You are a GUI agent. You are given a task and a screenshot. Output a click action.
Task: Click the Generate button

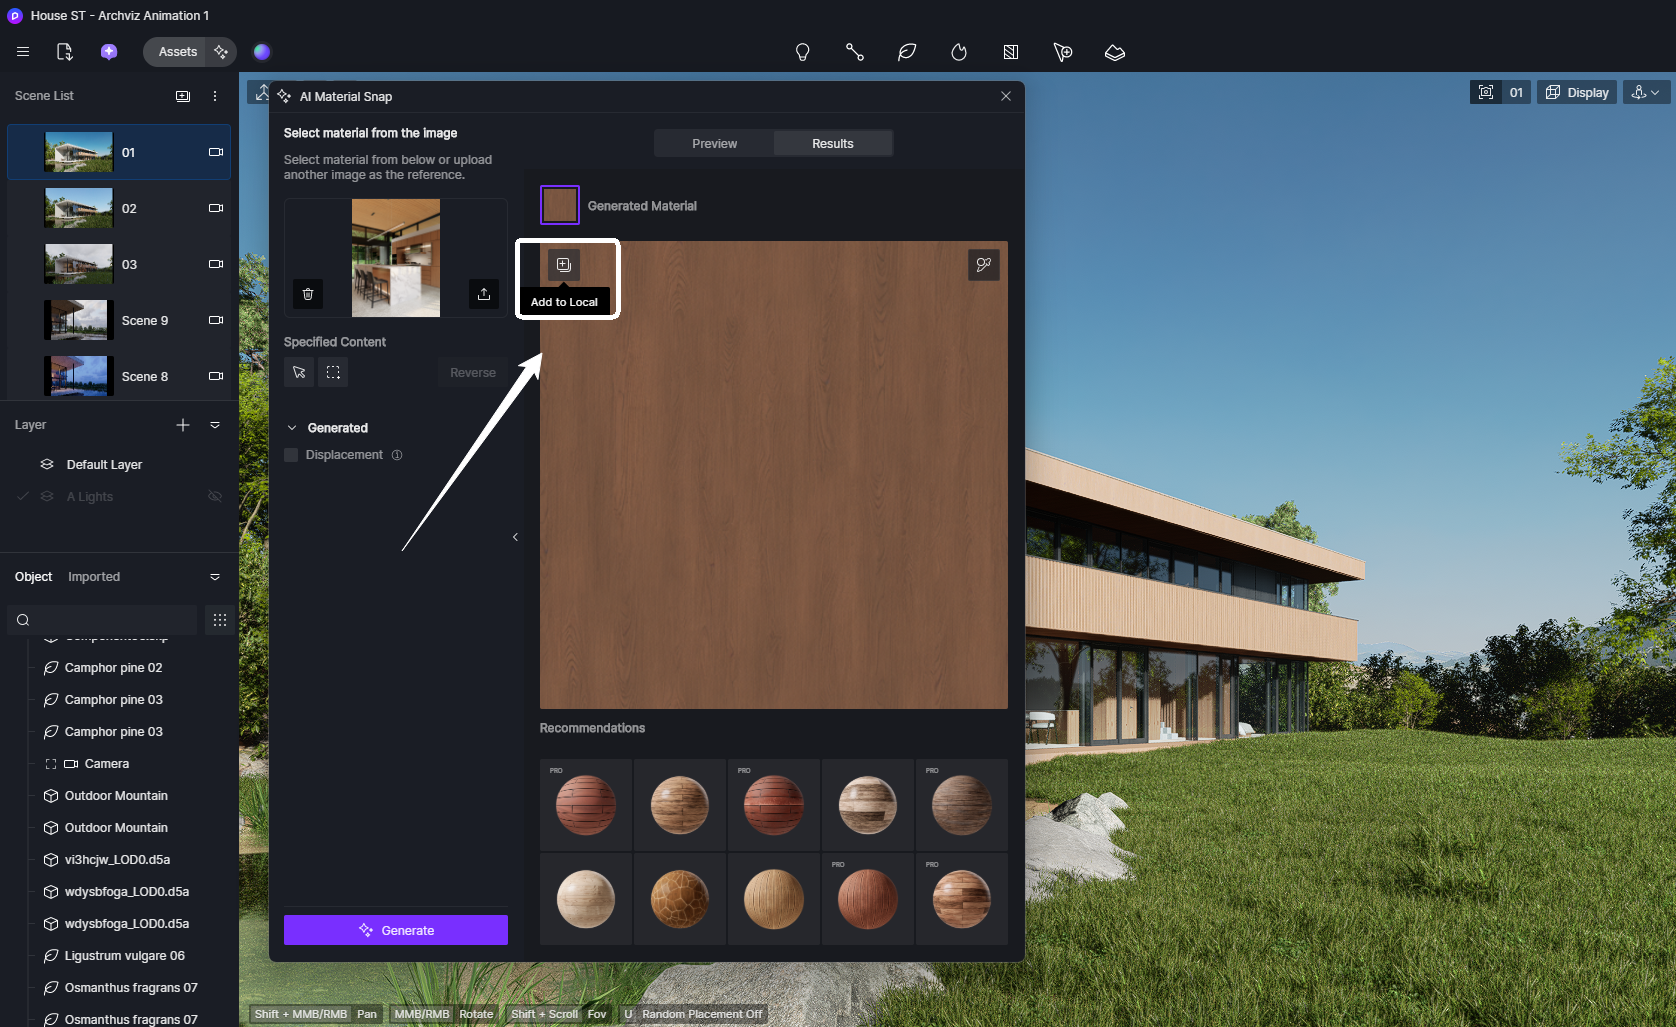tap(396, 930)
